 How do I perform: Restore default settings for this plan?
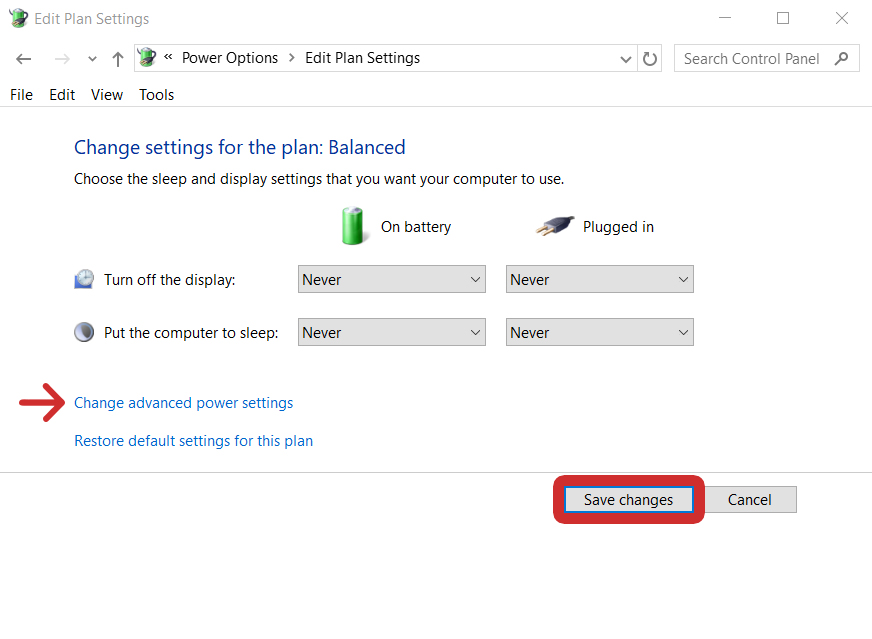pyautogui.click(x=193, y=440)
